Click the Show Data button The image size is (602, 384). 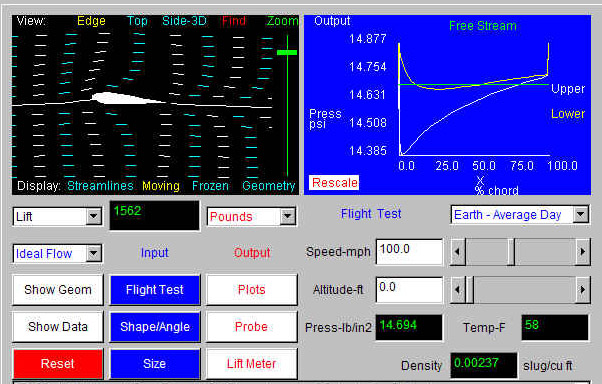[58, 327]
